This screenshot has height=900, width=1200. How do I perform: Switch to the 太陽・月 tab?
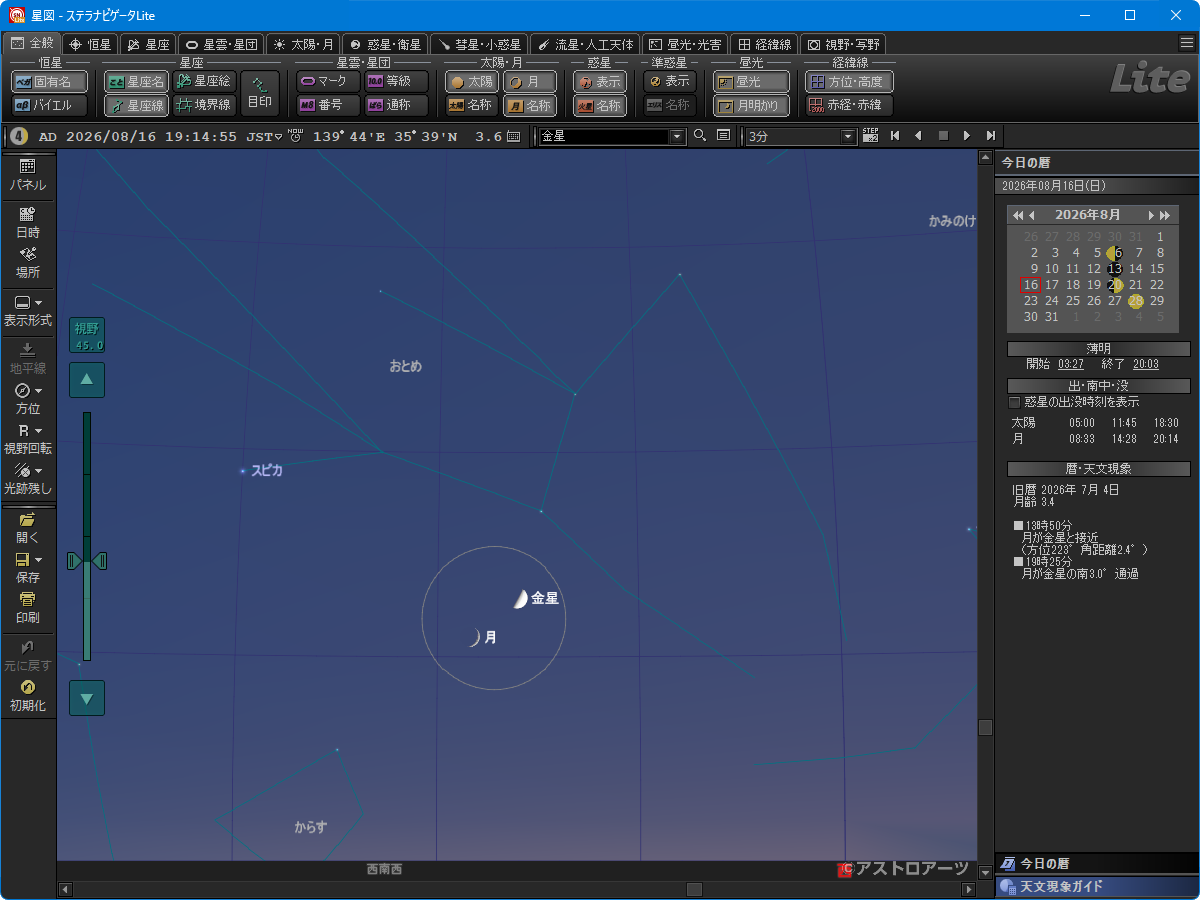pyautogui.click(x=303, y=44)
